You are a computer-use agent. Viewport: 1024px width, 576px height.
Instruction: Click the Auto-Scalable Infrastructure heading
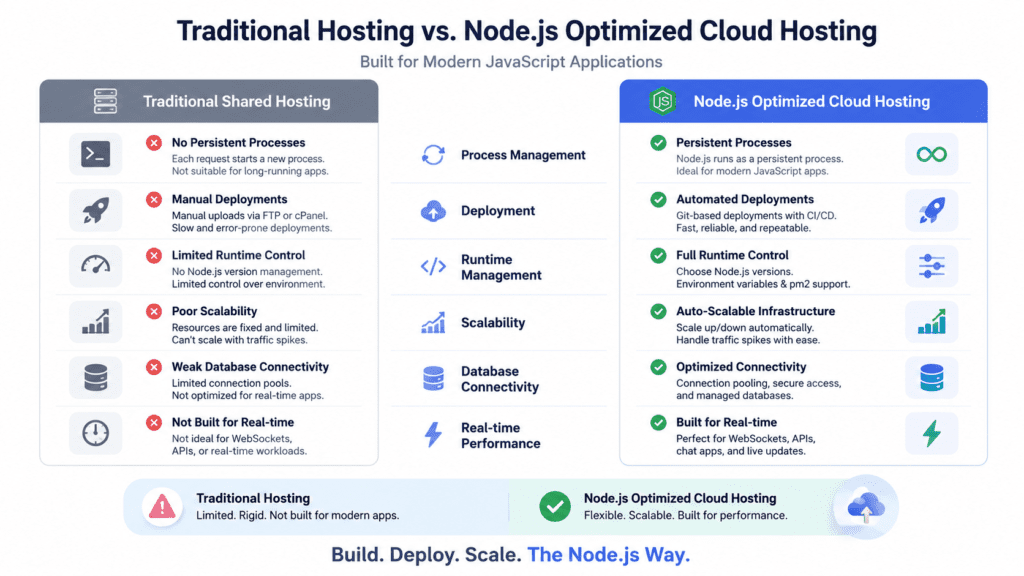(756, 311)
